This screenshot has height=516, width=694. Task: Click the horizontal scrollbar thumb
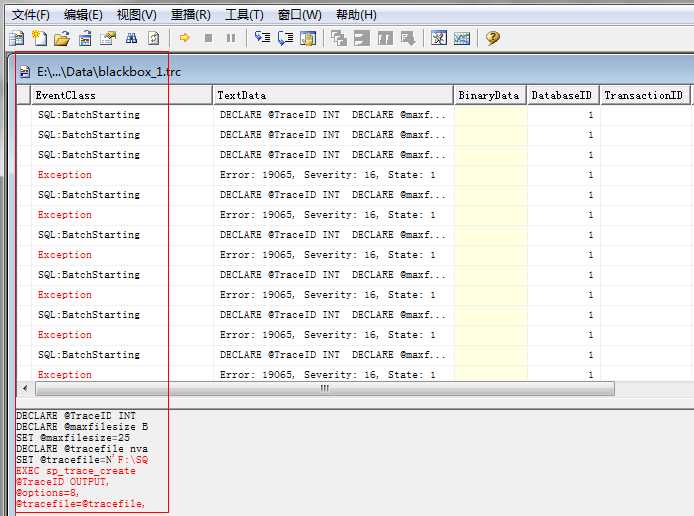pyautogui.click(x=325, y=389)
